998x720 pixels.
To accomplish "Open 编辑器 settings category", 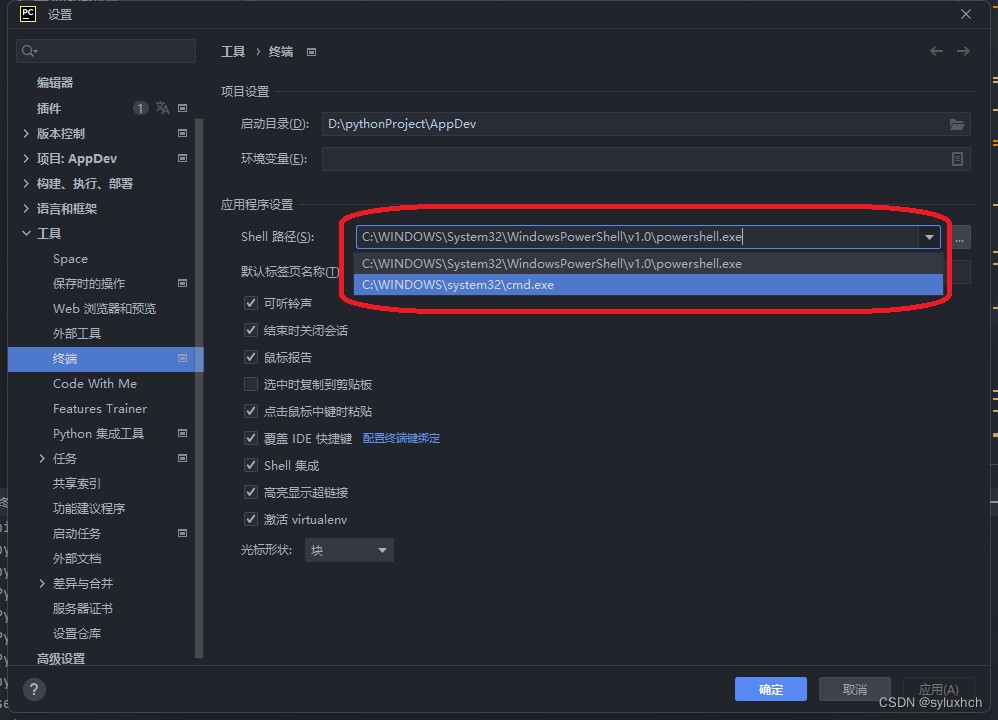I will click(x=55, y=83).
